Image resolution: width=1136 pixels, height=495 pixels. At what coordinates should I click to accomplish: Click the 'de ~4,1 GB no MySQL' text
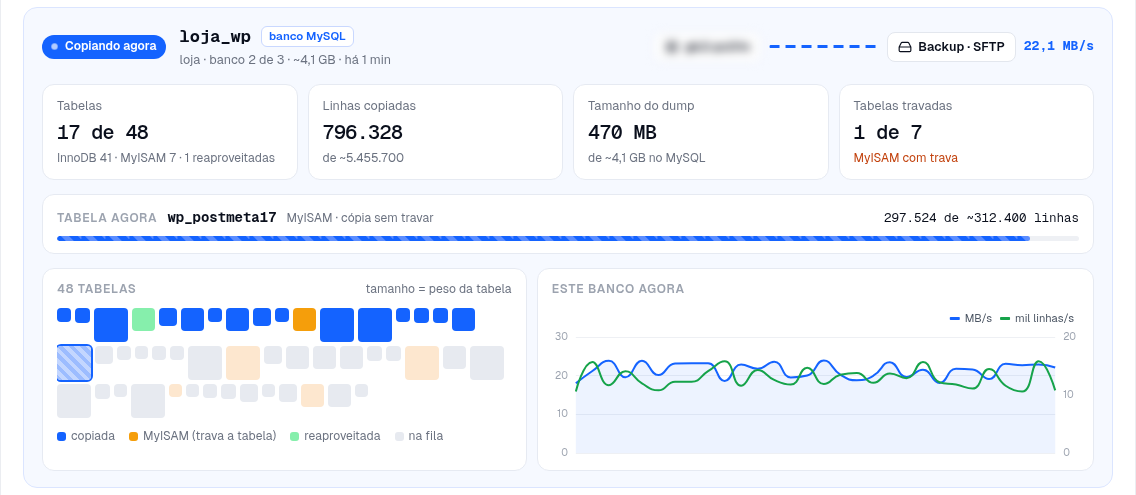(x=646, y=157)
